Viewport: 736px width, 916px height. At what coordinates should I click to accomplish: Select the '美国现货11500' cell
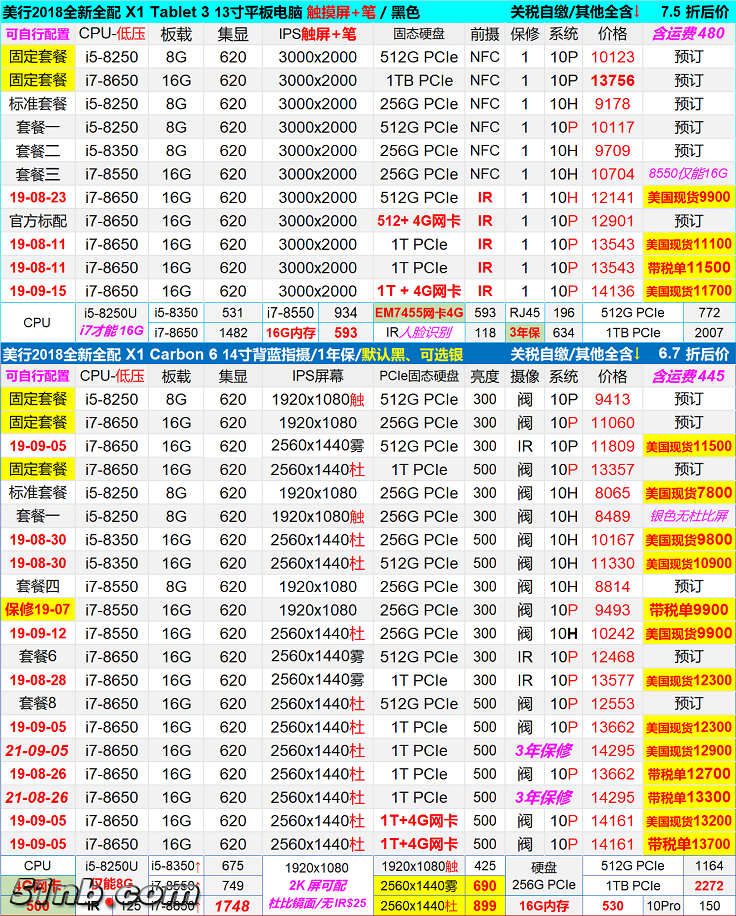pos(688,446)
